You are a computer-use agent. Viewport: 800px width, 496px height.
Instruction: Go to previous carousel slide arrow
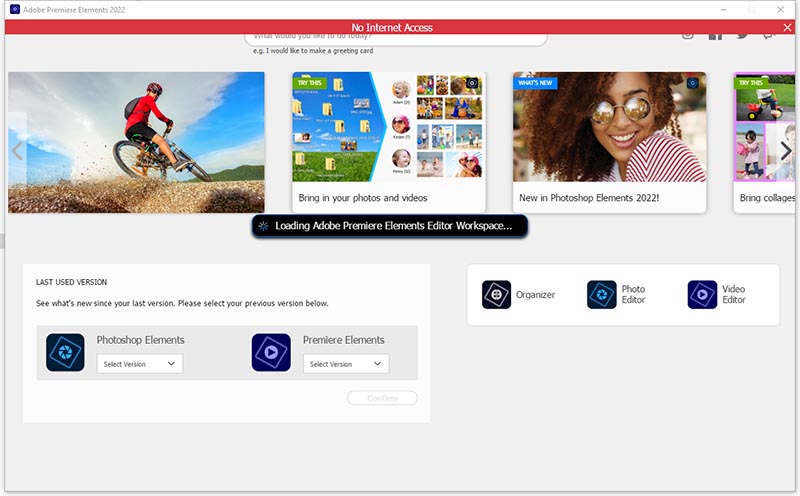click(17, 151)
